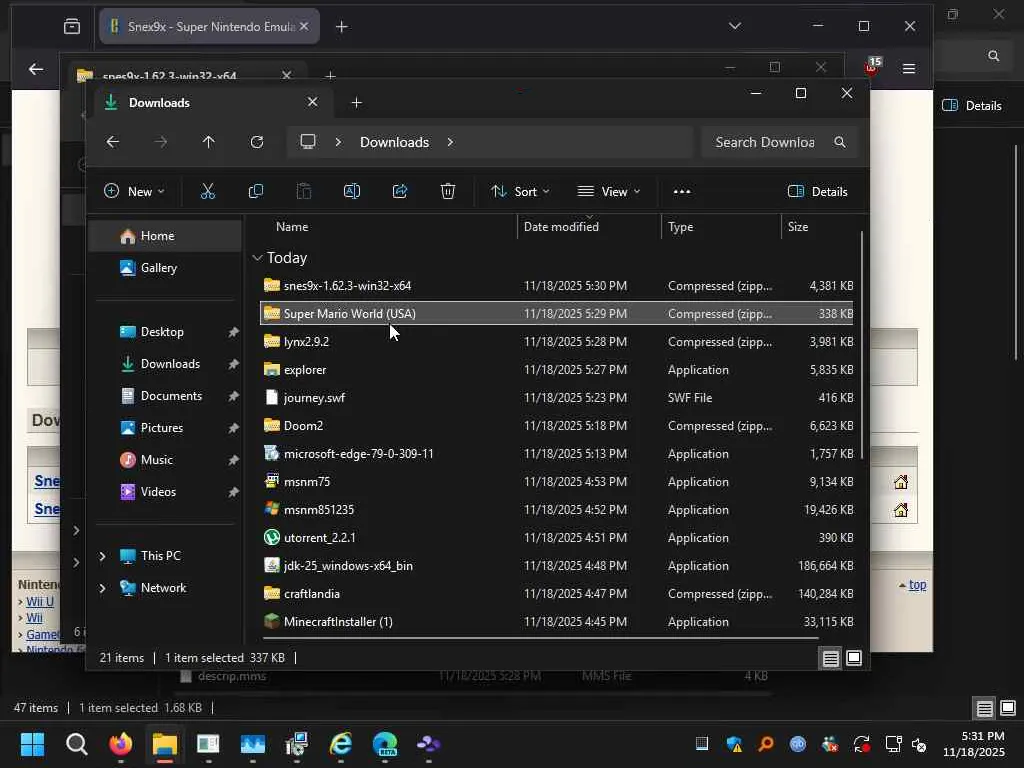Open taskbar Search magnifier

[x=76, y=744]
